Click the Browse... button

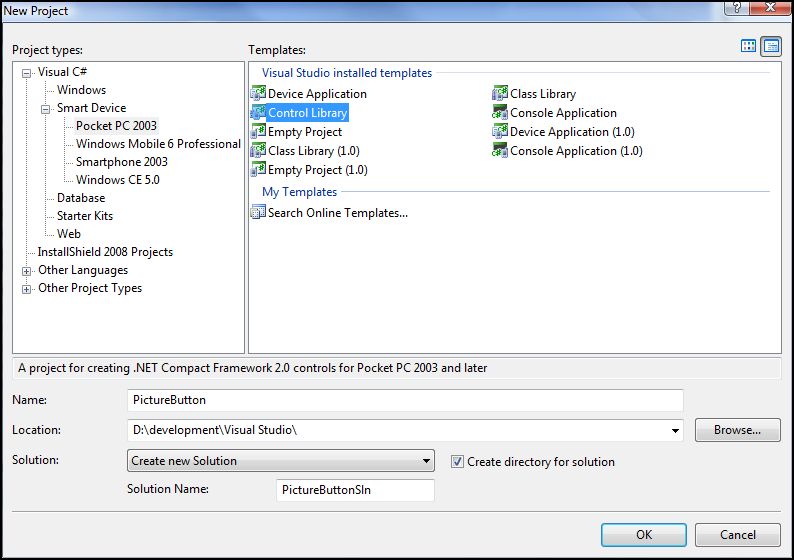(x=737, y=430)
